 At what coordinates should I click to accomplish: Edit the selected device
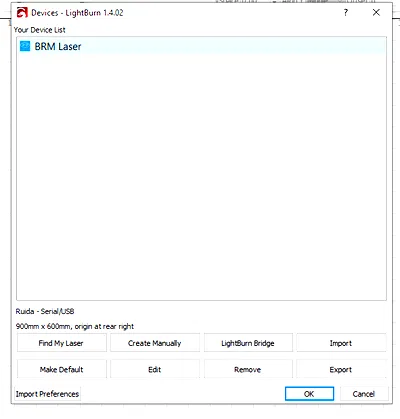pos(155,369)
